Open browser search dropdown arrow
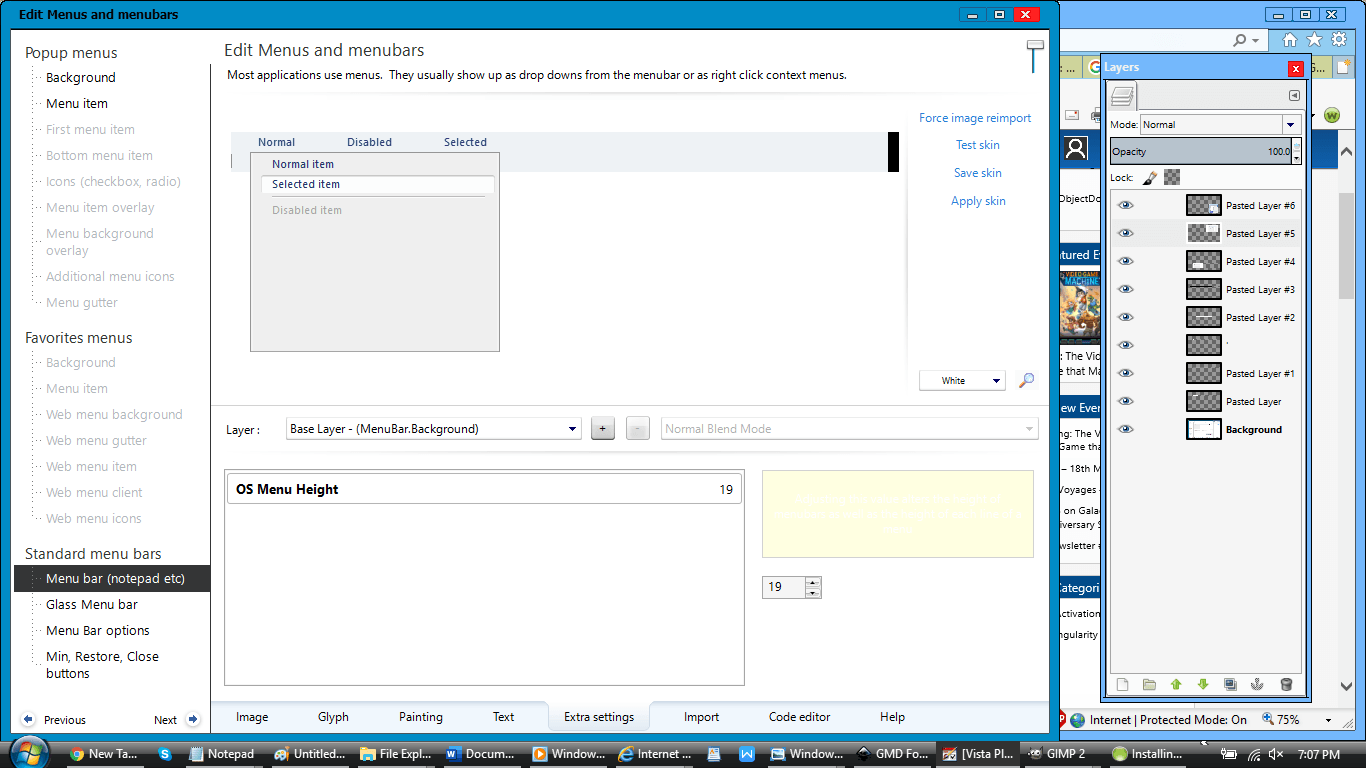The height and width of the screenshot is (768, 1366). (1255, 40)
